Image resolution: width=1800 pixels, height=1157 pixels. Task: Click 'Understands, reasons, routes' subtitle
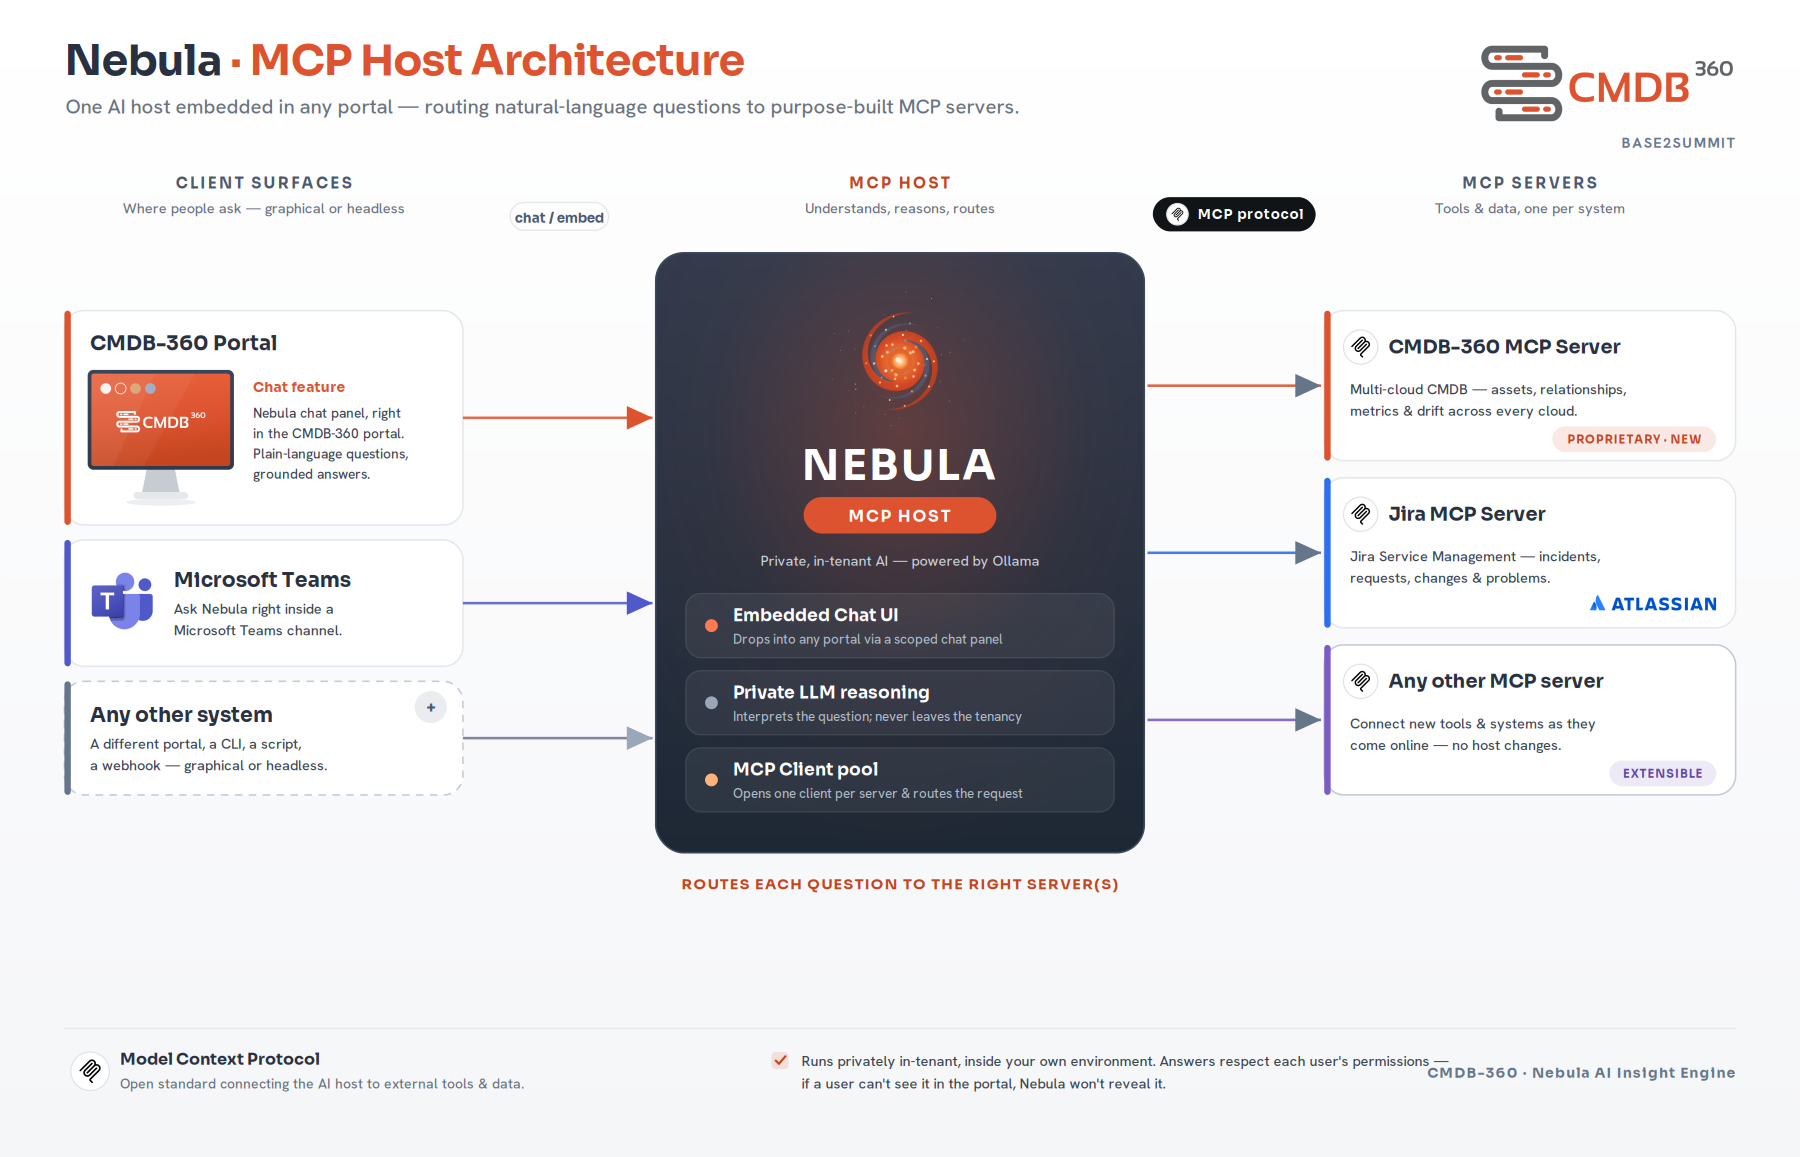(x=900, y=209)
